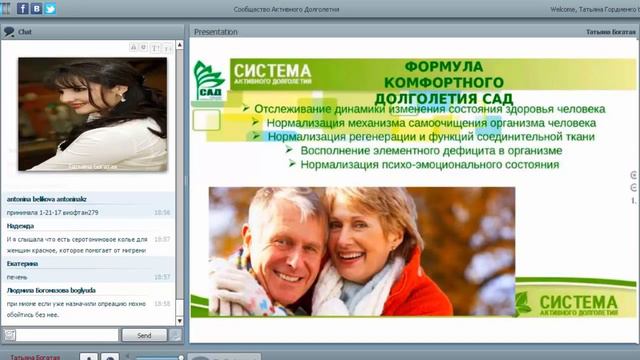Click the zoom in icon on presentation edge
Image resolution: width=640 pixels, height=360 pixels.
coord(634,175)
